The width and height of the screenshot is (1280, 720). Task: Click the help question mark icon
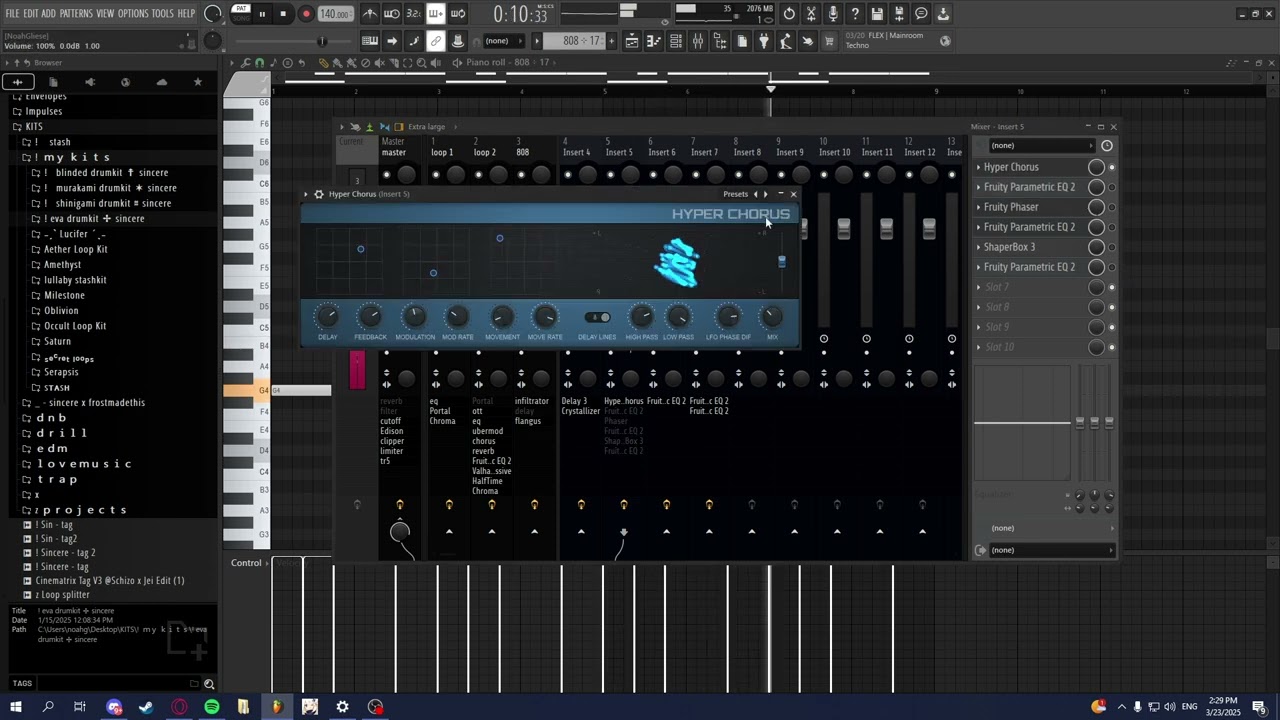855,14
